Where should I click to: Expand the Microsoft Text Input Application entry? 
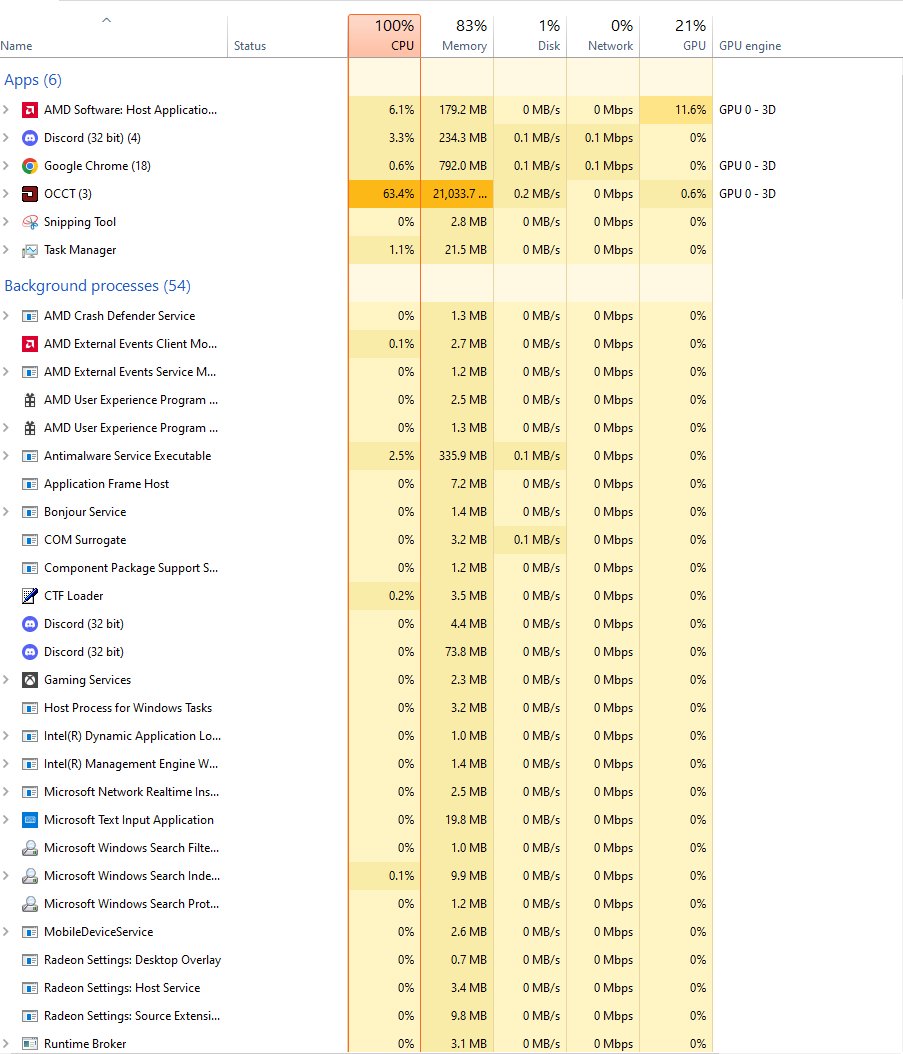tap(6, 820)
